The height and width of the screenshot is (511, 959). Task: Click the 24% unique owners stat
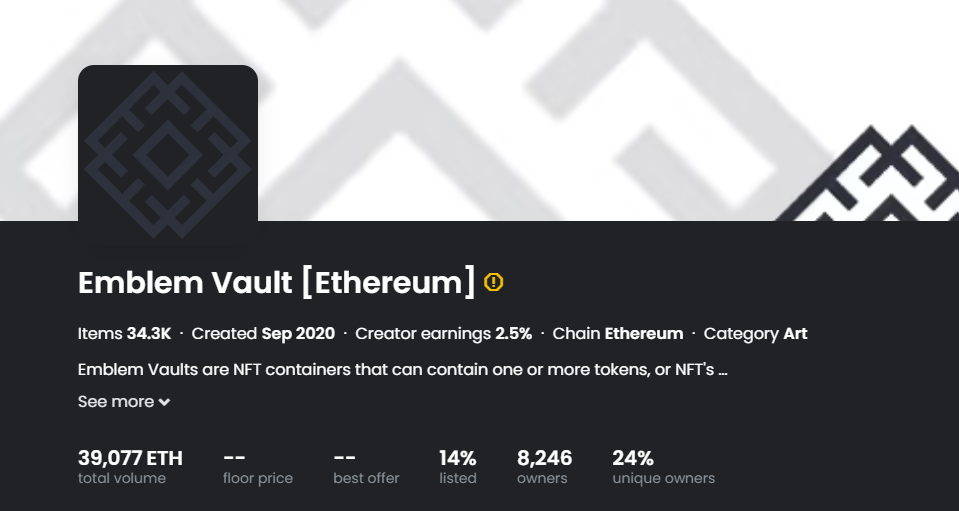tap(663, 467)
